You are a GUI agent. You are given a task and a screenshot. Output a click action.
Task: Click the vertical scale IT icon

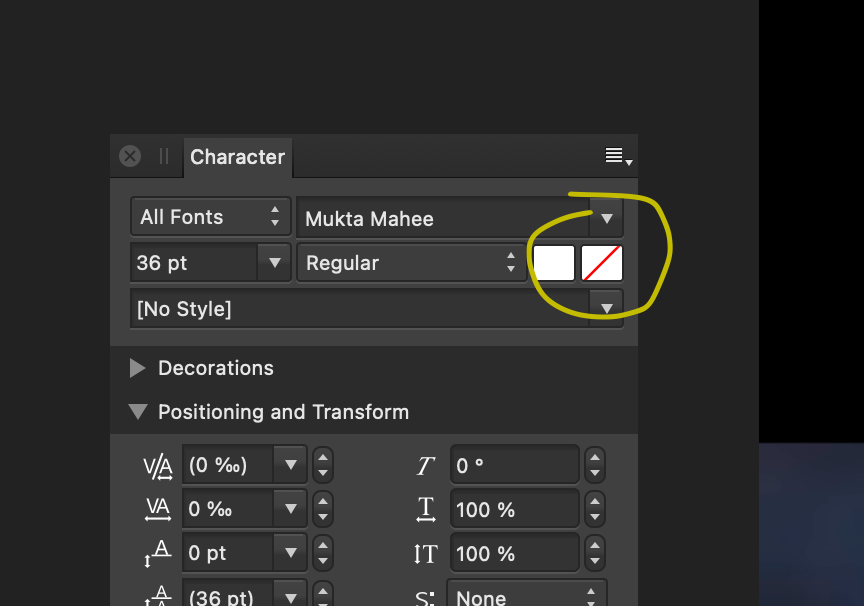coord(426,552)
